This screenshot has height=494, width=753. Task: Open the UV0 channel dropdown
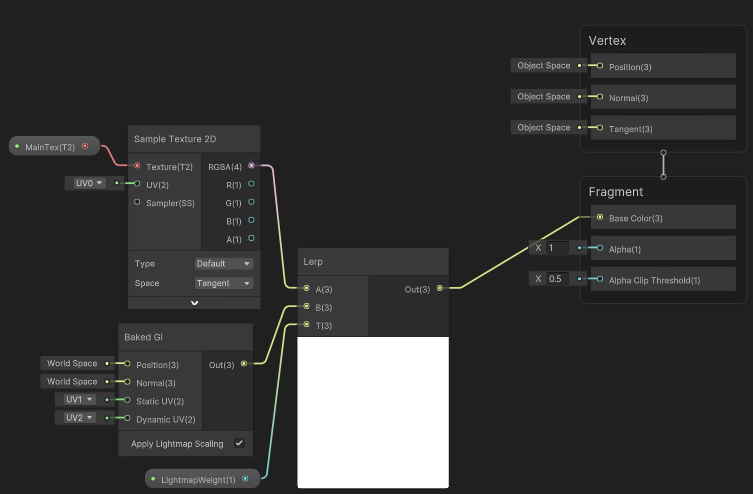click(90, 183)
